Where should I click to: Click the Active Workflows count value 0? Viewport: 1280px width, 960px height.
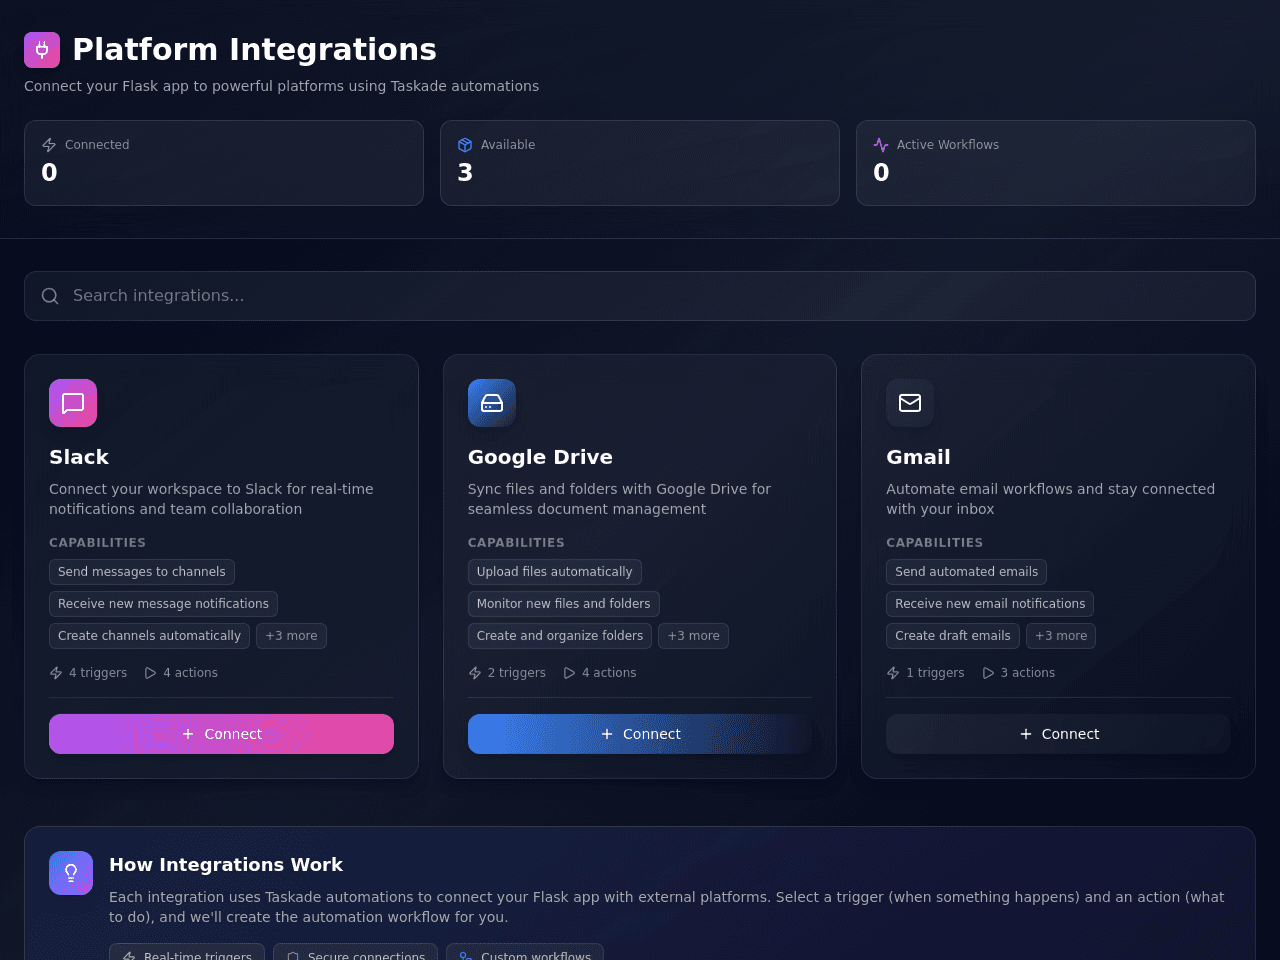pos(881,173)
